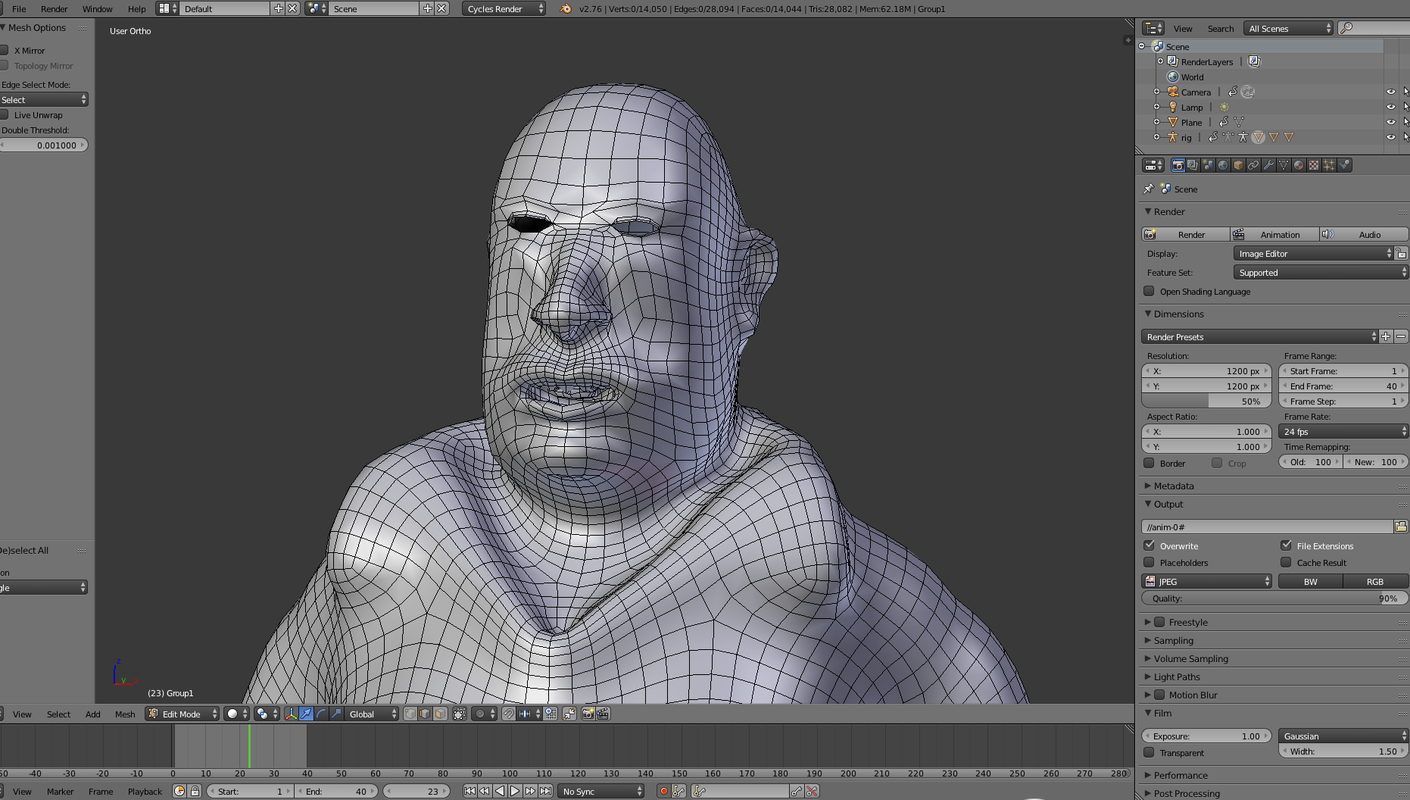The width and height of the screenshot is (1410, 800).
Task: Open the Material properties sphere icon
Action: pos(1298,165)
